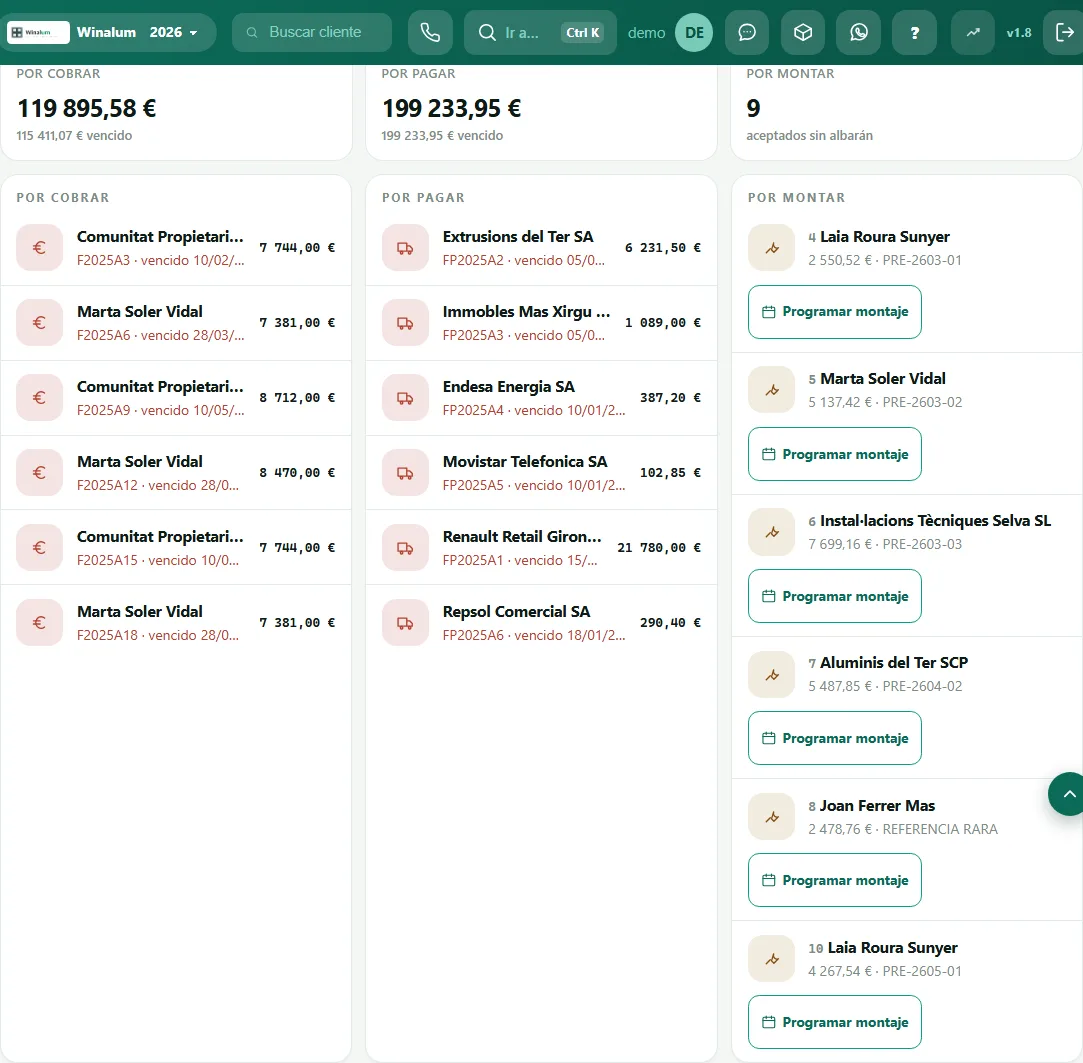
Task: Click Programar montaje for PRE-2605-01
Action: point(834,1022)
